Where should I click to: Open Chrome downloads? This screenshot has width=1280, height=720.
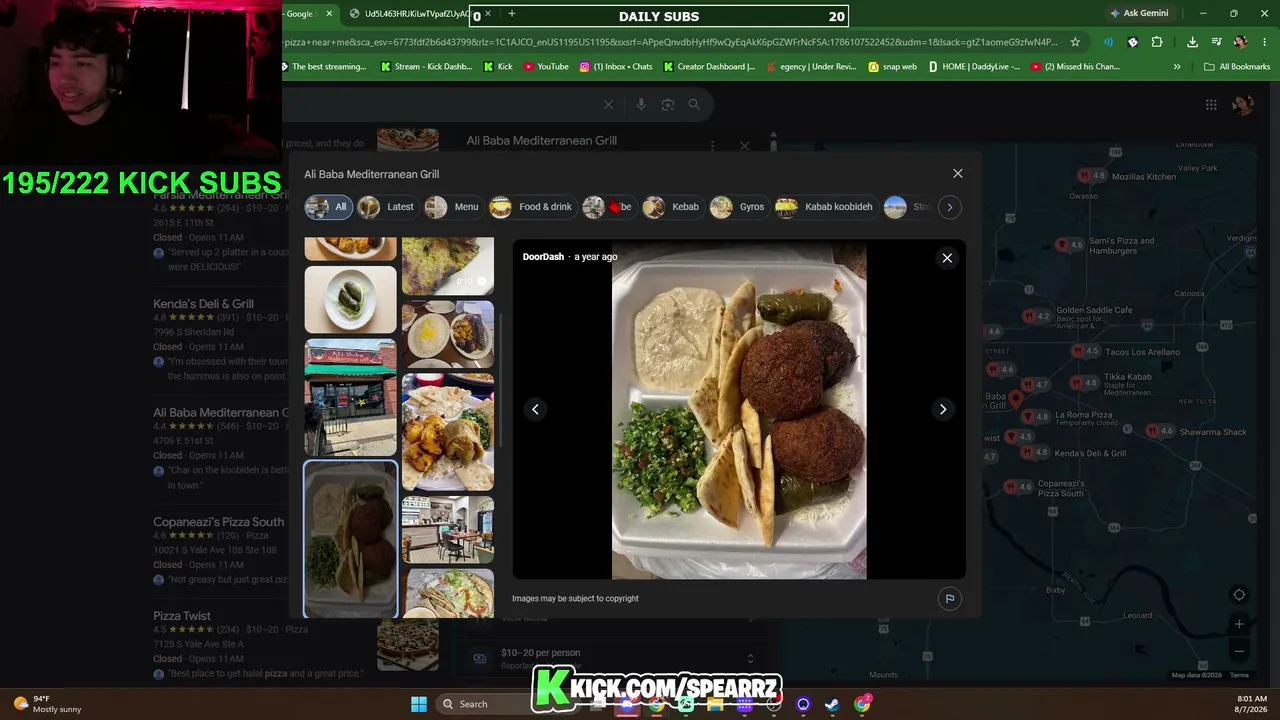1192,42
